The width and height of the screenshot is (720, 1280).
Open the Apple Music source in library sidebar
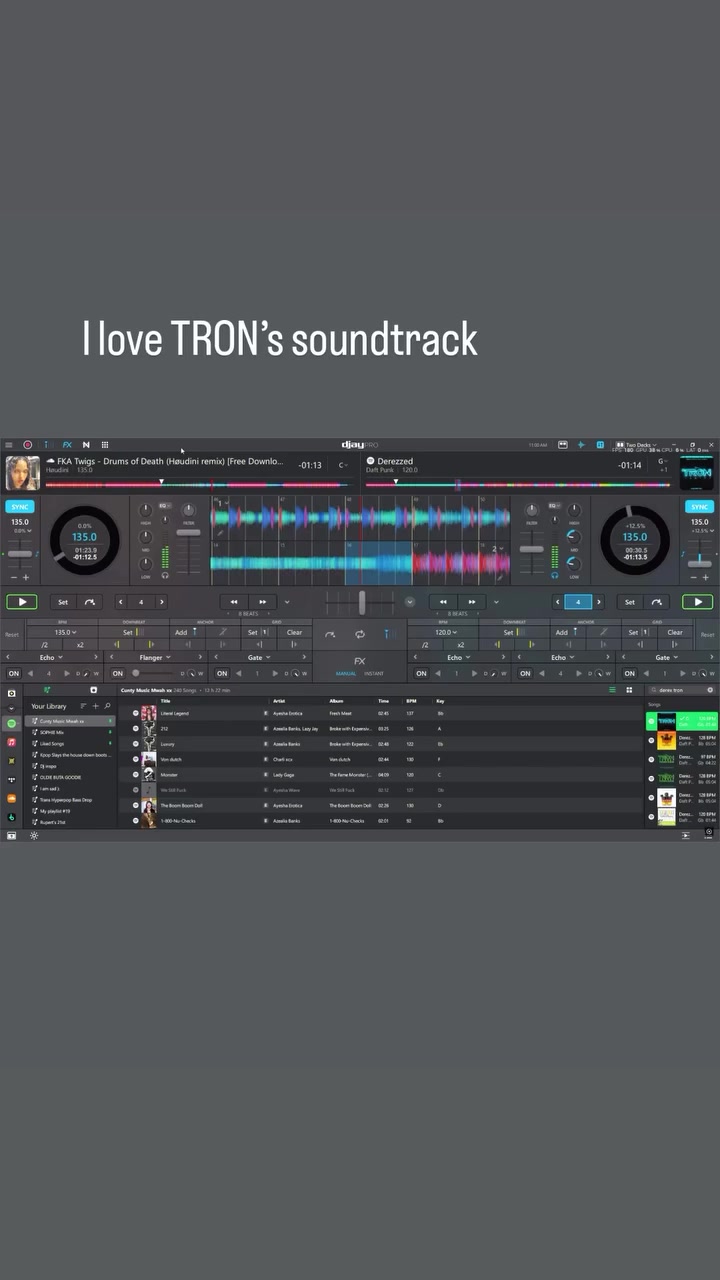pos(12,742)
